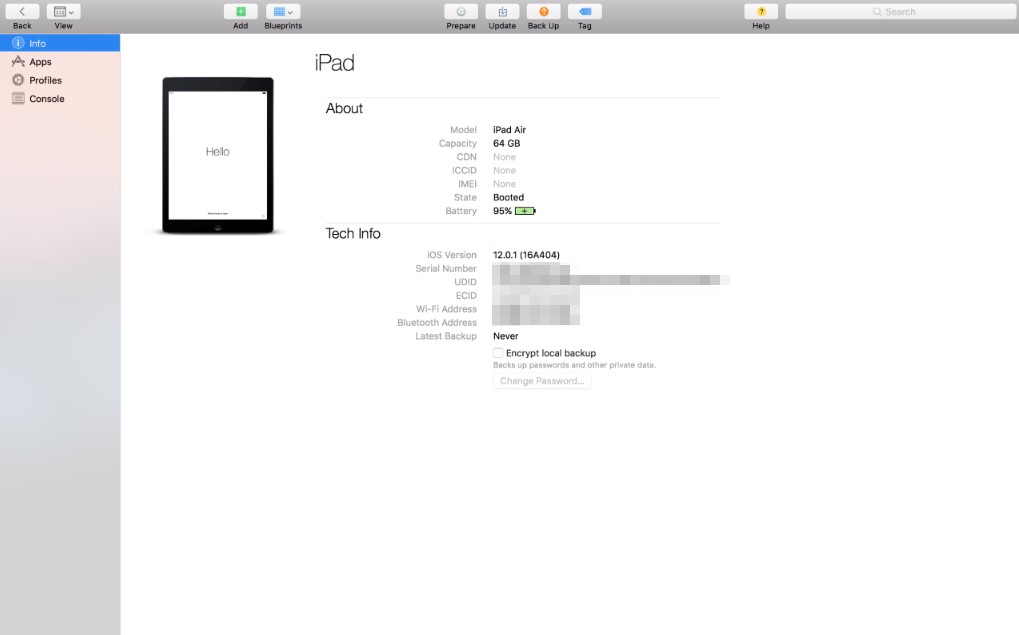
Task: Open the Apps sidebar section
Action: click(x=40, y=62)
